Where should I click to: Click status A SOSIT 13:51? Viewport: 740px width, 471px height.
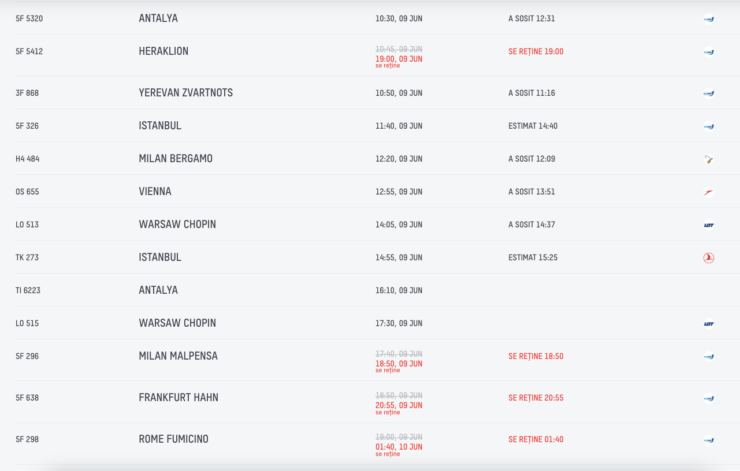[x=531, y=192]
